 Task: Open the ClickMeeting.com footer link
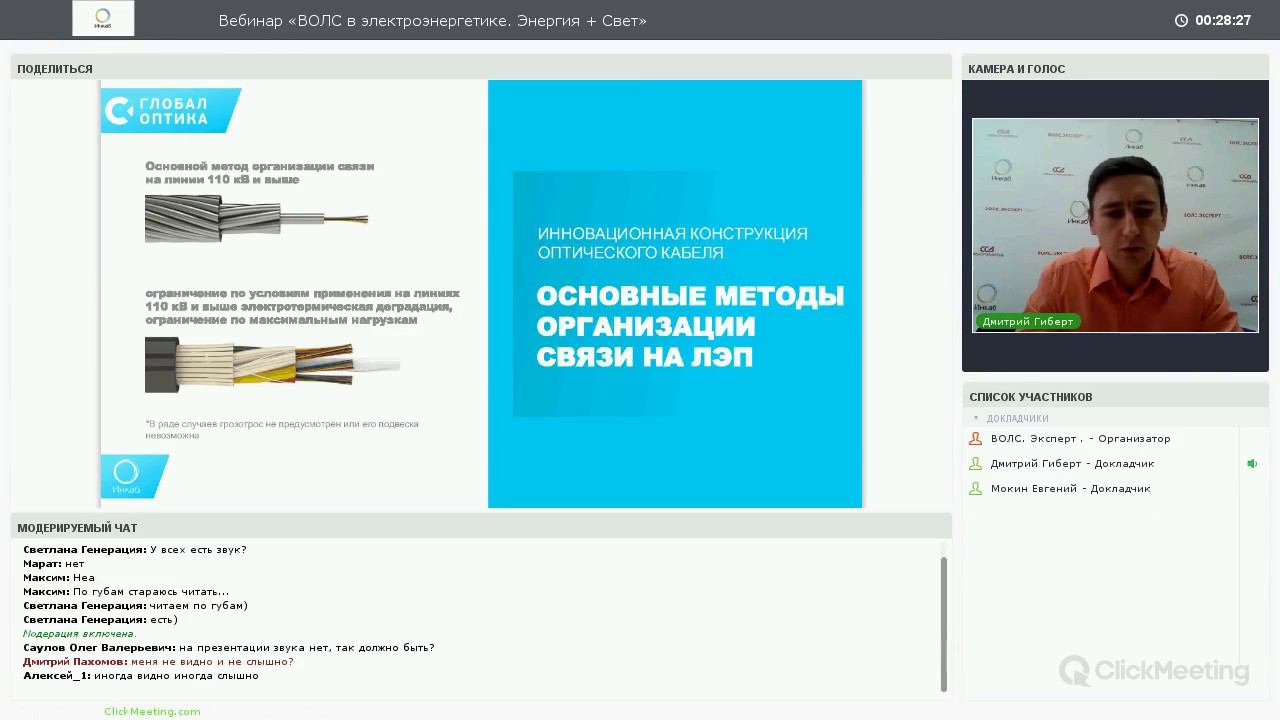click(x=152, y=711)
